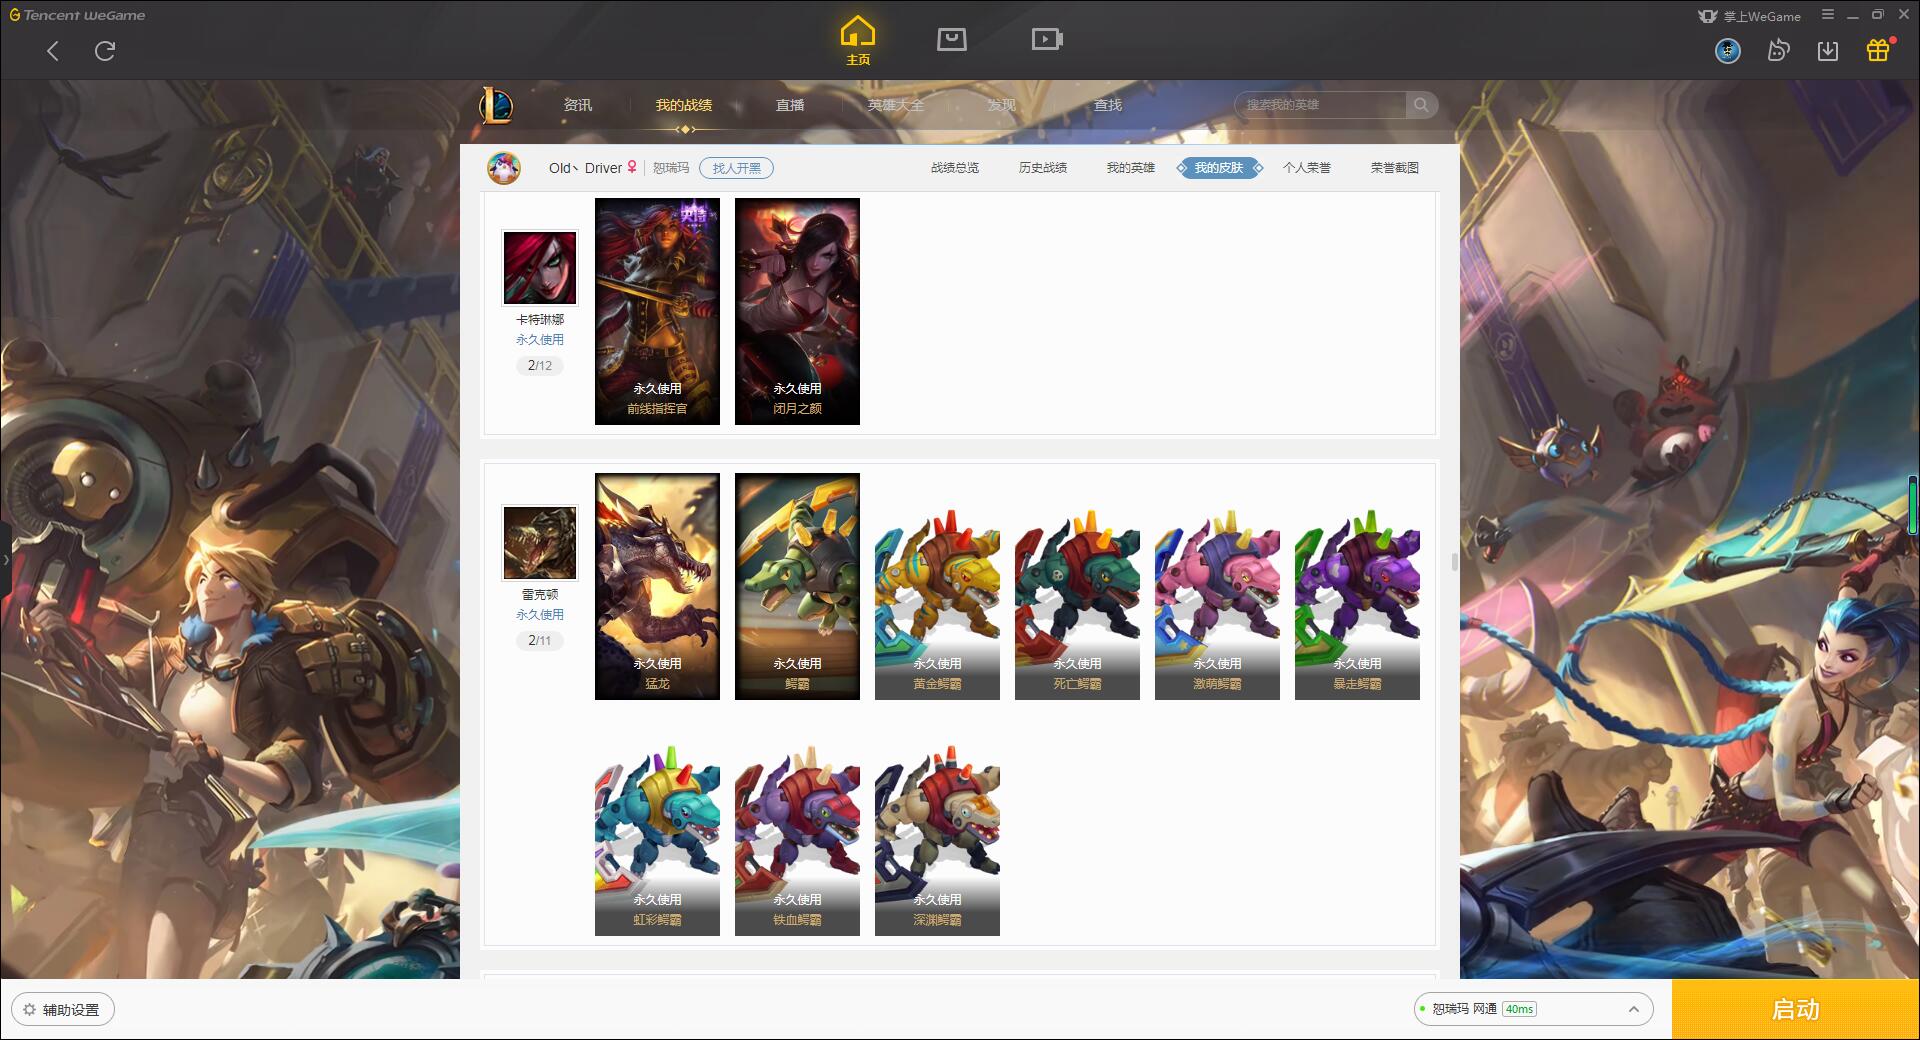This screenshot has width=1920, height=1040.
Task: Click the 雷克顿 champion portrait
Action: pos(540,543)
